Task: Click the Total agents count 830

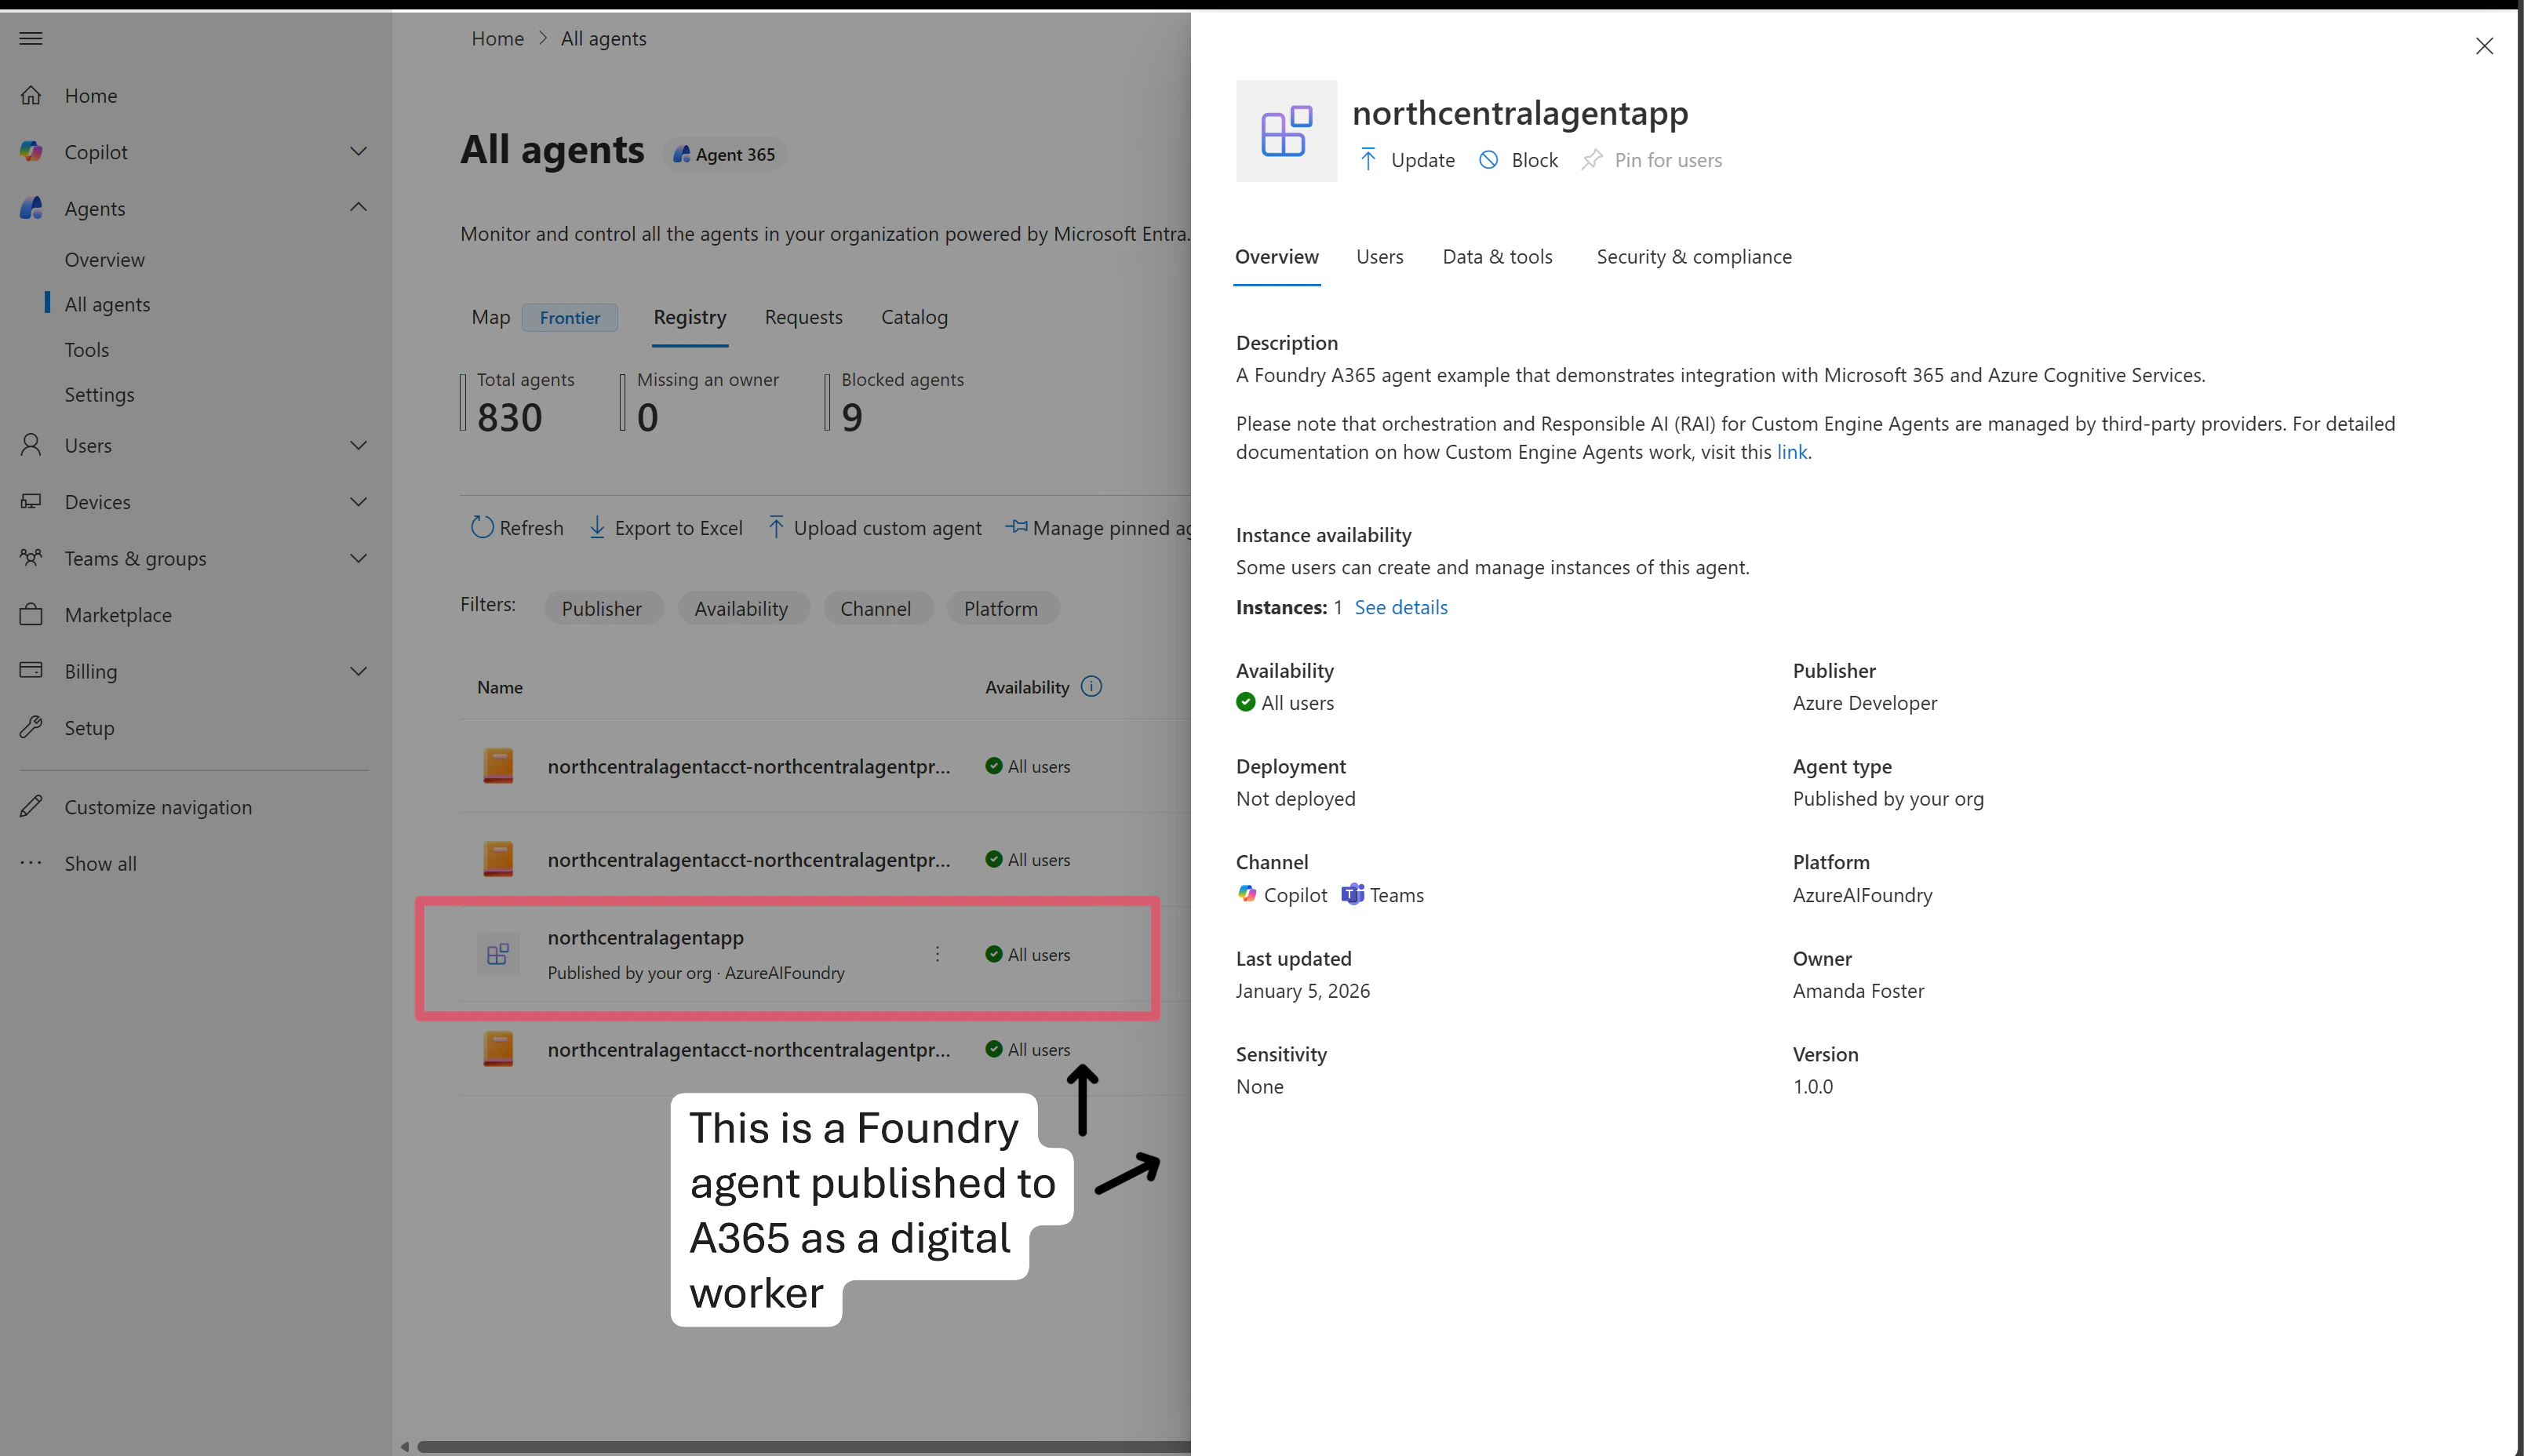Action: coord(510,417)
